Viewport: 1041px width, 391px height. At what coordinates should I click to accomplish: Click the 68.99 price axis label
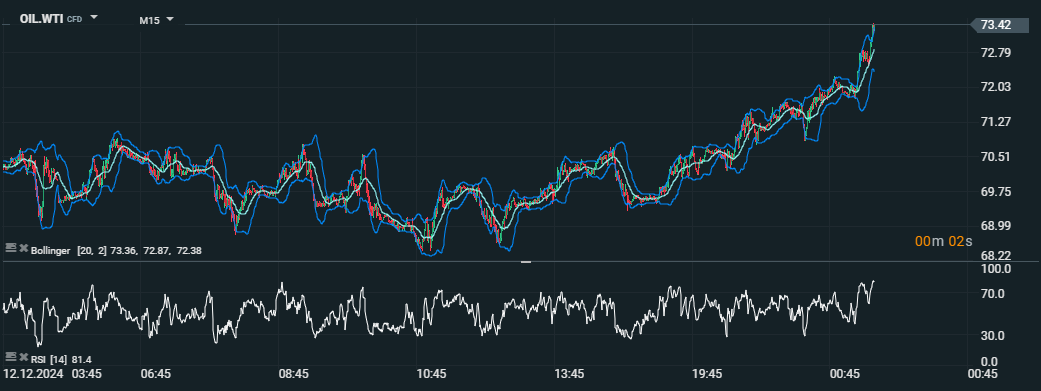click(995, 226)
